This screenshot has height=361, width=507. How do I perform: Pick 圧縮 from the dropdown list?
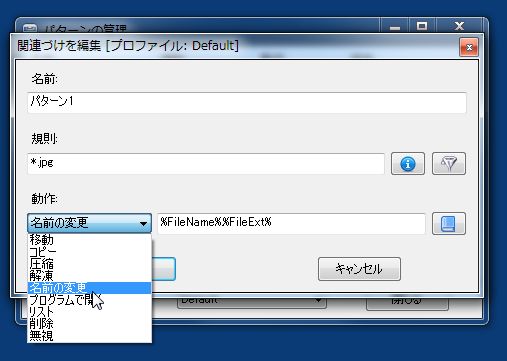(89, 264)
